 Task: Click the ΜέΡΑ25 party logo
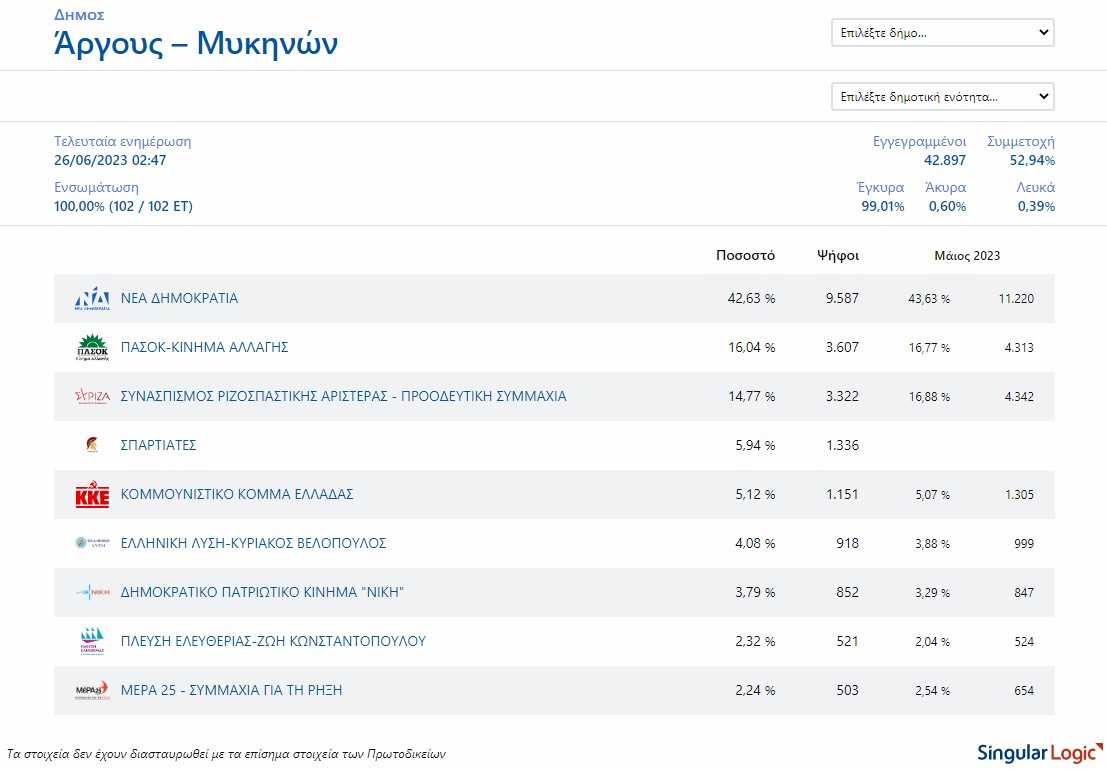[92, 691]
